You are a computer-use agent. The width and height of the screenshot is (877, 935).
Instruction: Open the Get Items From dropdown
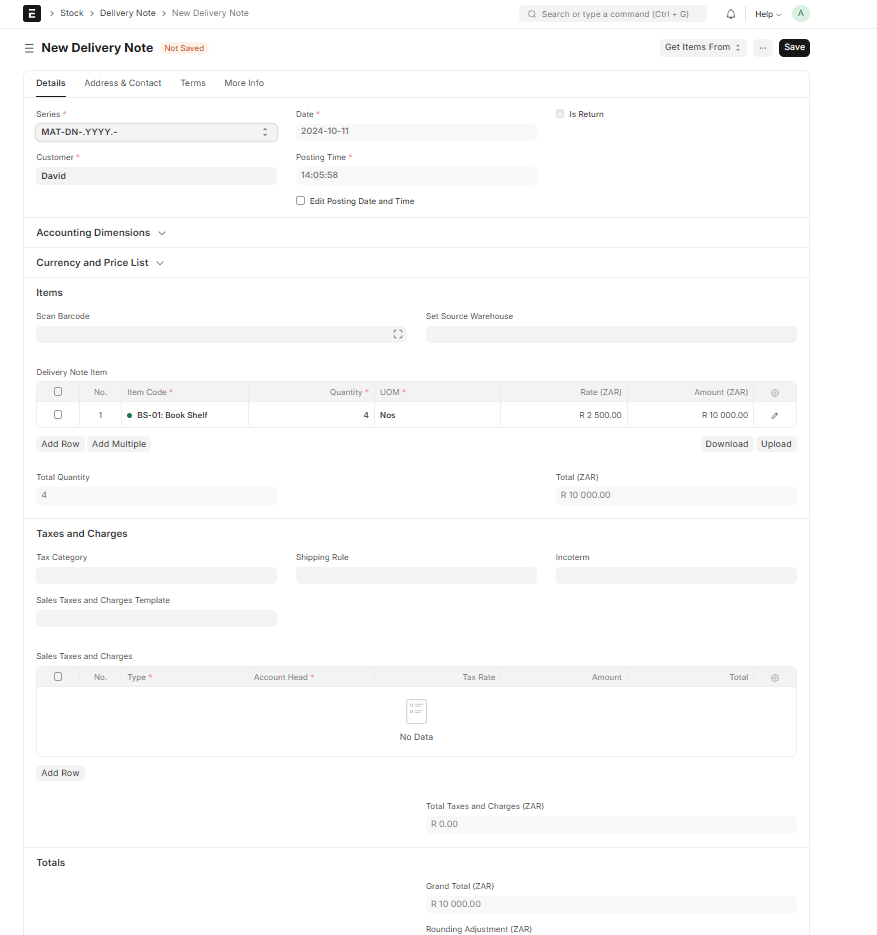click(x=703, y=48)
